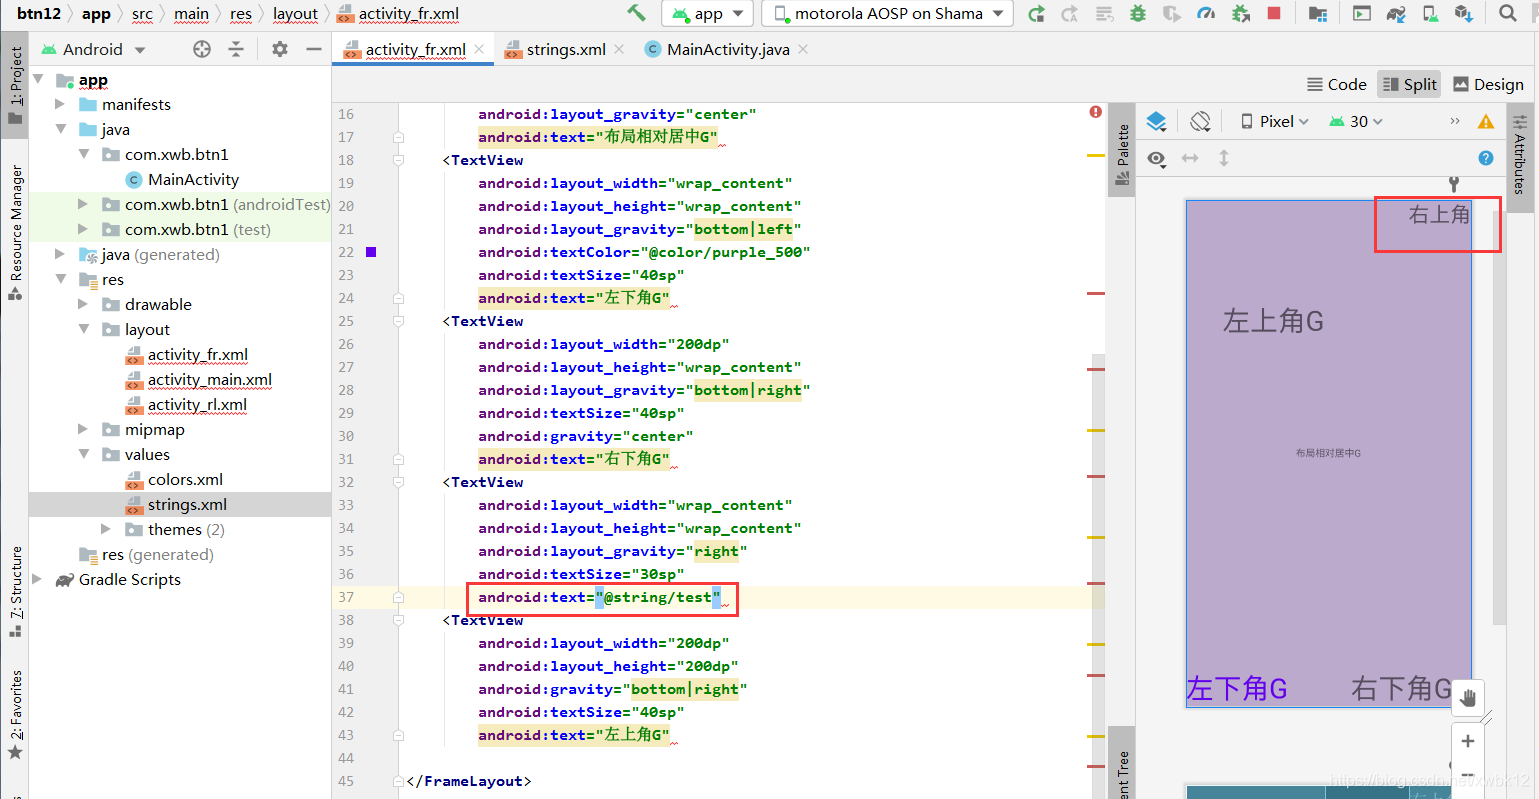1539x799 pixels.
Task: Toggle view options with the eye icon
Action: [x=1157, y=158]
